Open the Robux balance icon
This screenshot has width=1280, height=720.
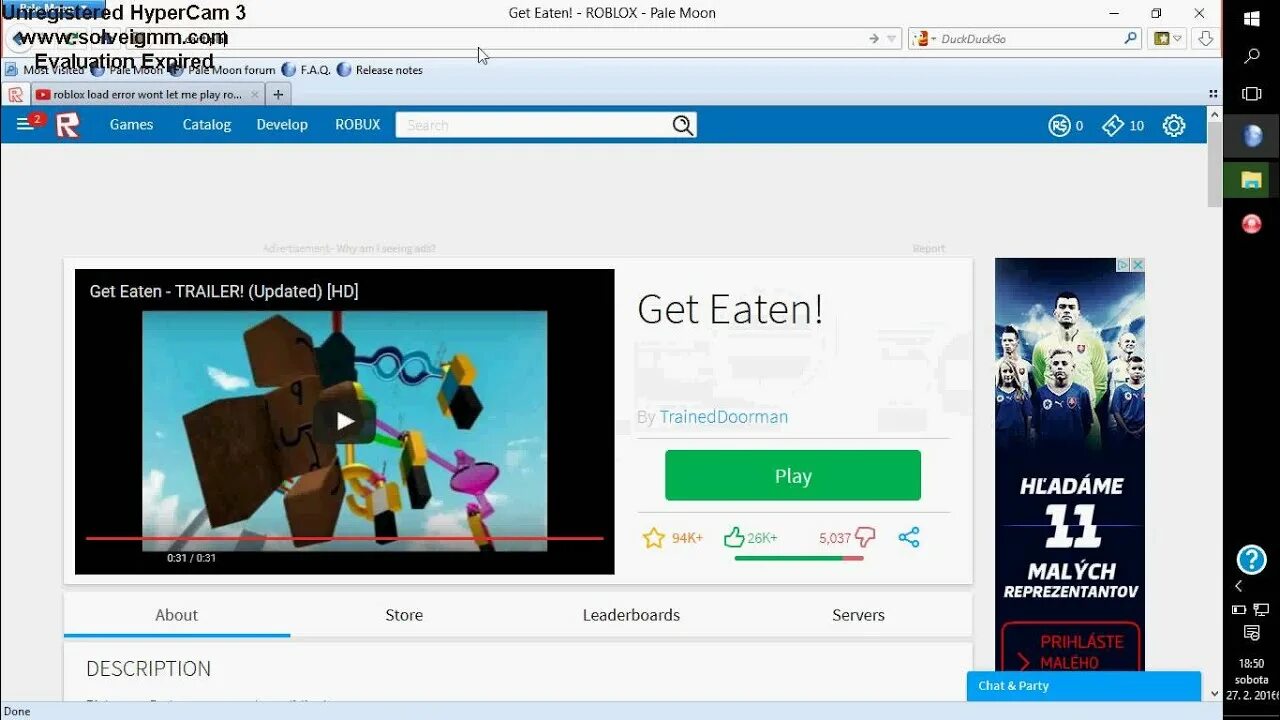[1060, 125]
